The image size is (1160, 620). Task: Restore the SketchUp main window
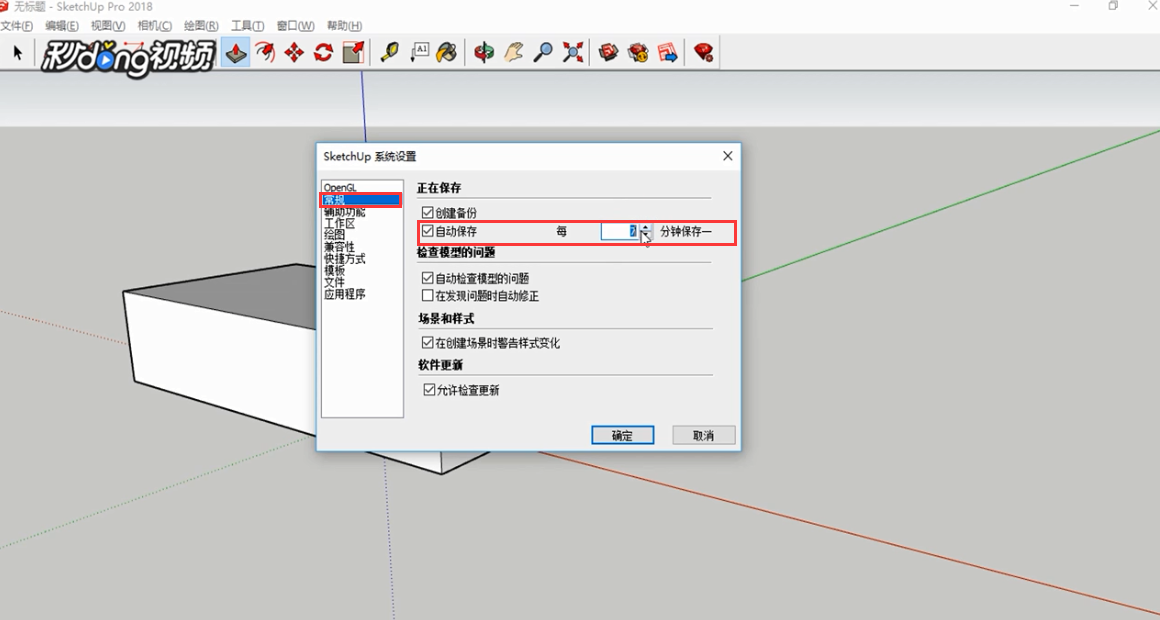(x=1113, y=6)
